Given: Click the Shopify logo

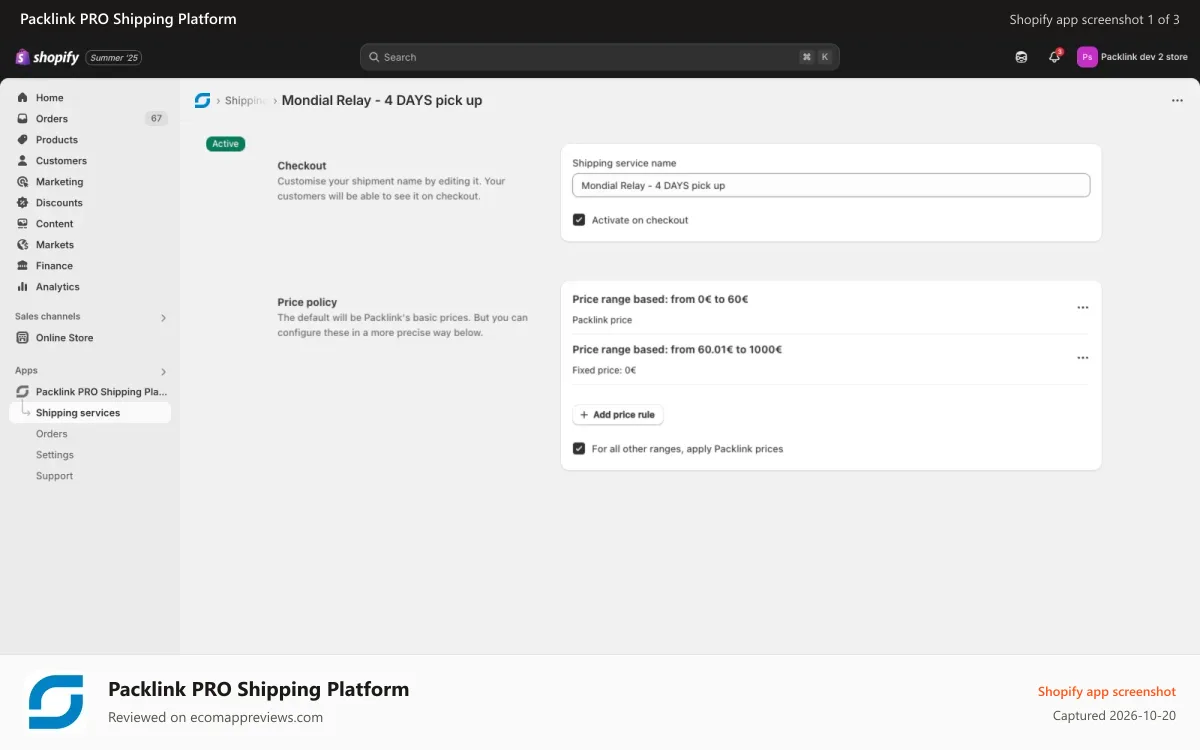Looking at the screenshot, I should (47, 57).
